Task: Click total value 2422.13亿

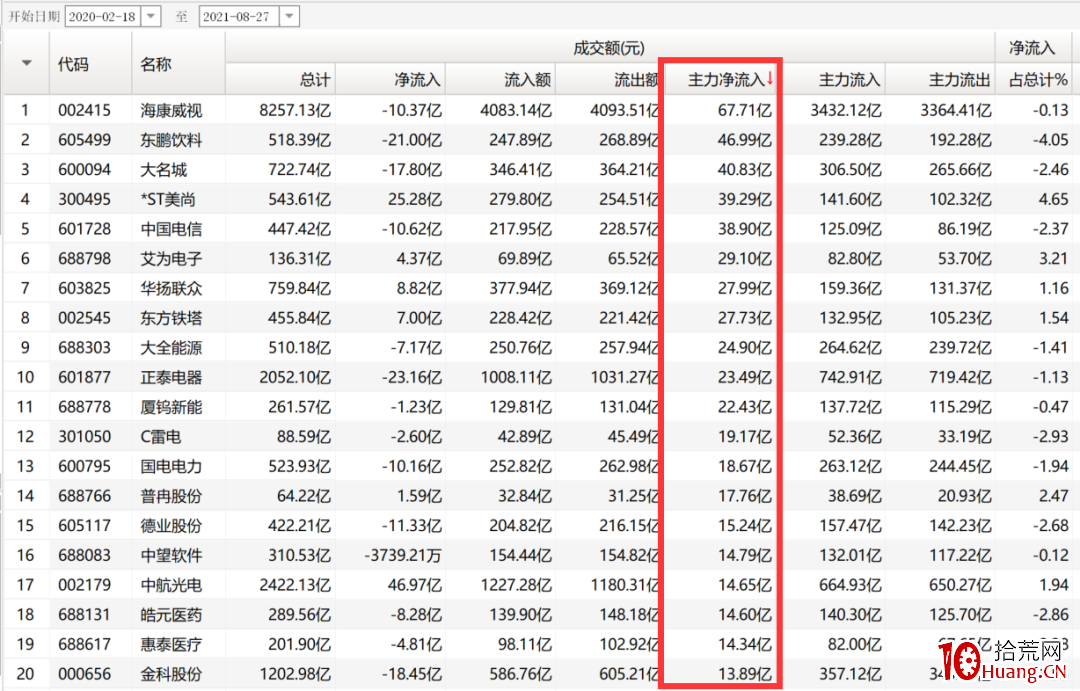Action: [x=295, y=585]
